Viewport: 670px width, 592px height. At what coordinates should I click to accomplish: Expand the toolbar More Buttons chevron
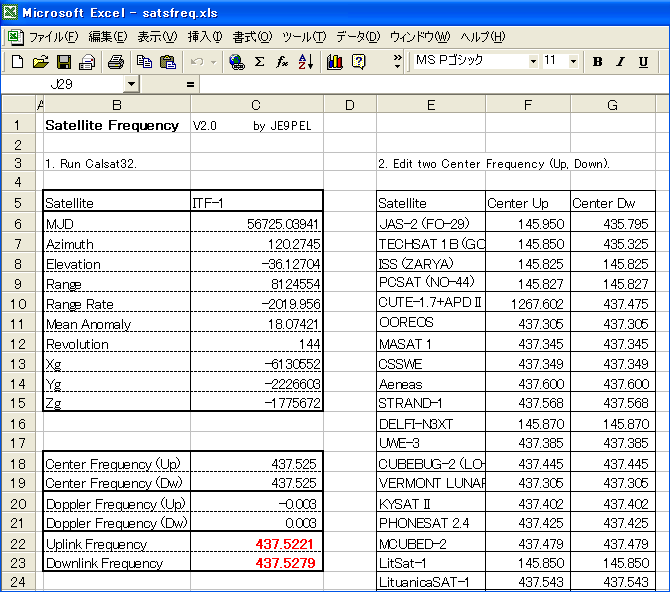tap(397, 62)
